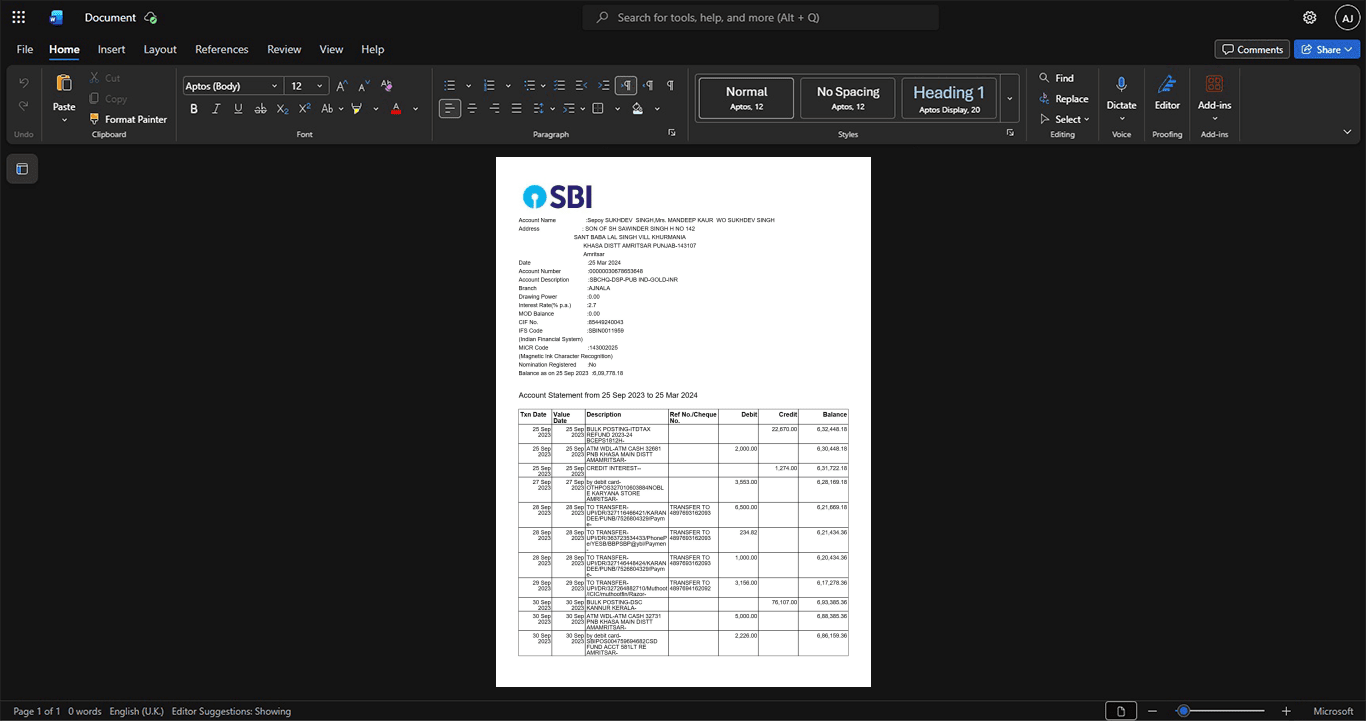This screenshot has width=1366, height=721.
Task: Apply superscript formatting
Action: click(x=305, y=108)
